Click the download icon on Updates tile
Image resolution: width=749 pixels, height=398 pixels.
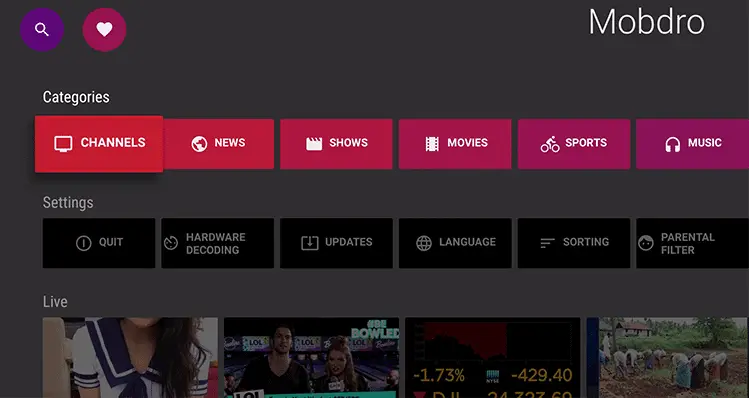[x=310, y=243]
